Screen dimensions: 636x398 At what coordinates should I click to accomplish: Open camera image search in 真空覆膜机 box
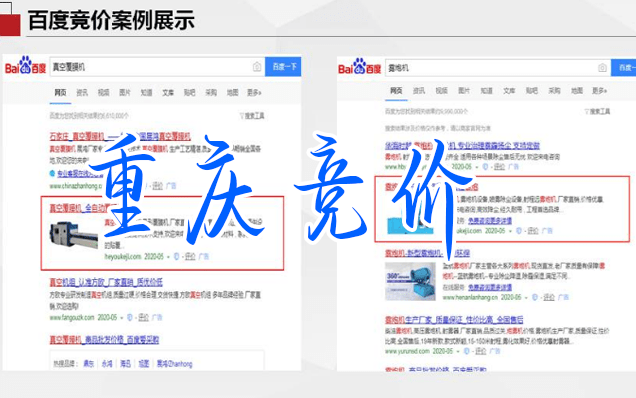pos(257,67)
